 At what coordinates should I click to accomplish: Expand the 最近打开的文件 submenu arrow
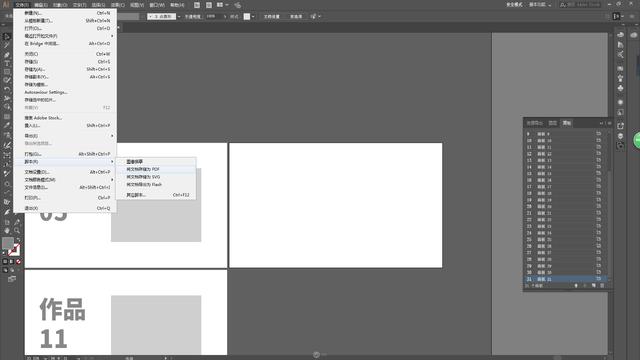click(x=112, y=36)
